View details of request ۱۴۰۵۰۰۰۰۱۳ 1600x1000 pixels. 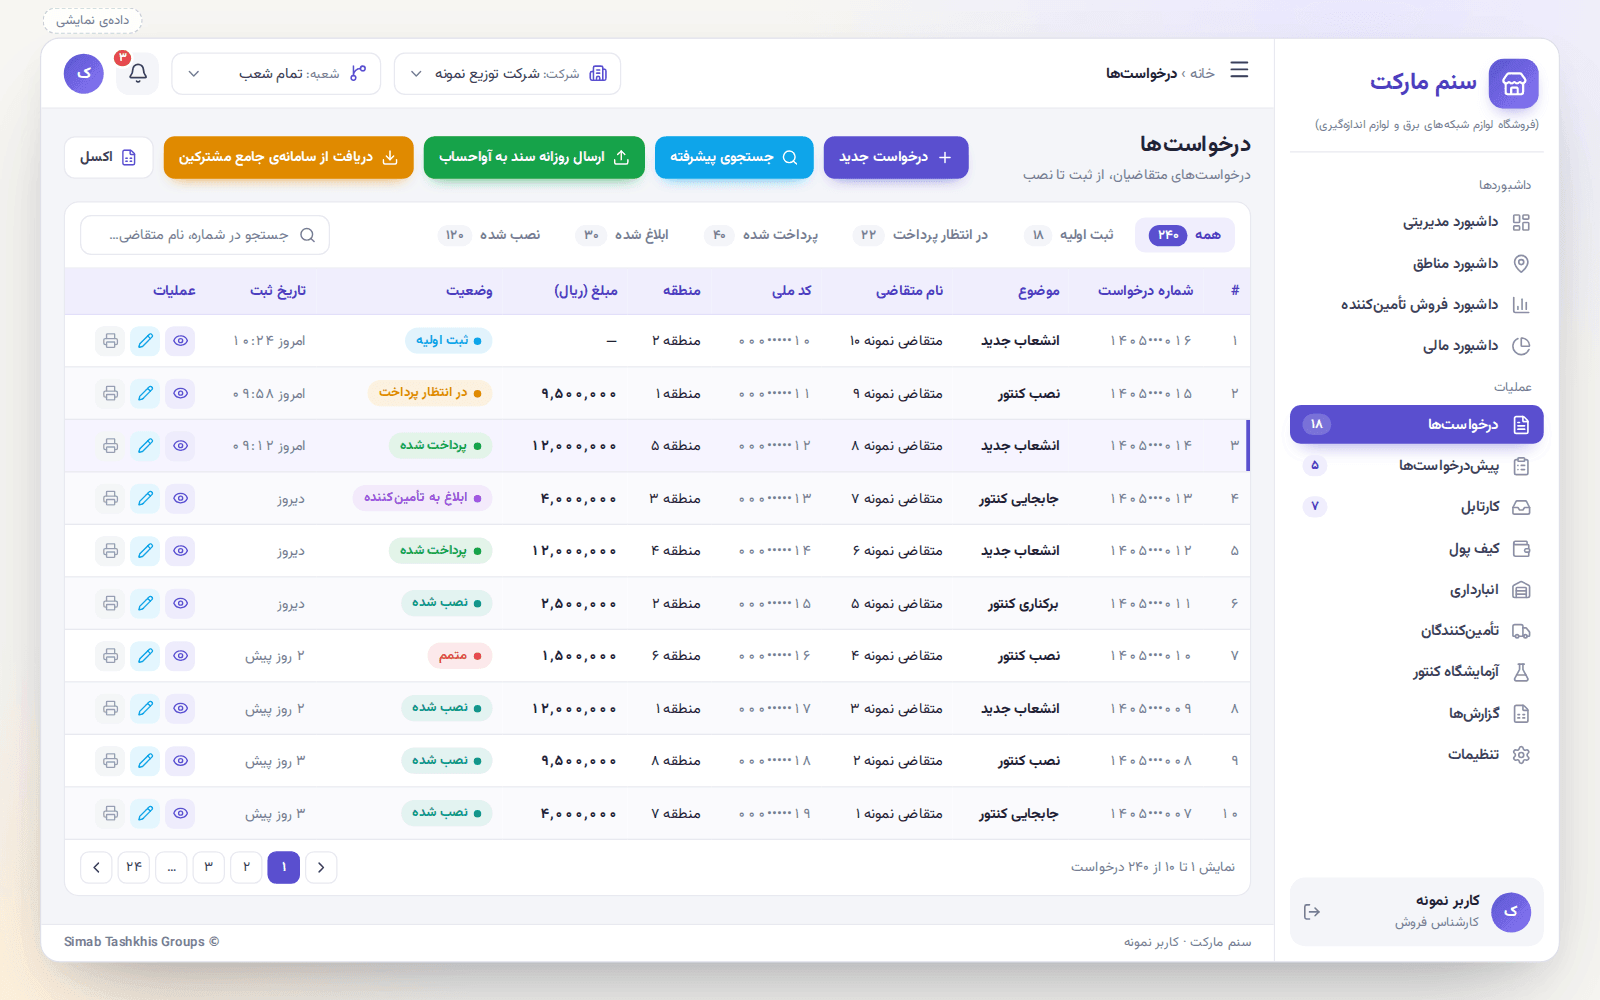(180, 498)
